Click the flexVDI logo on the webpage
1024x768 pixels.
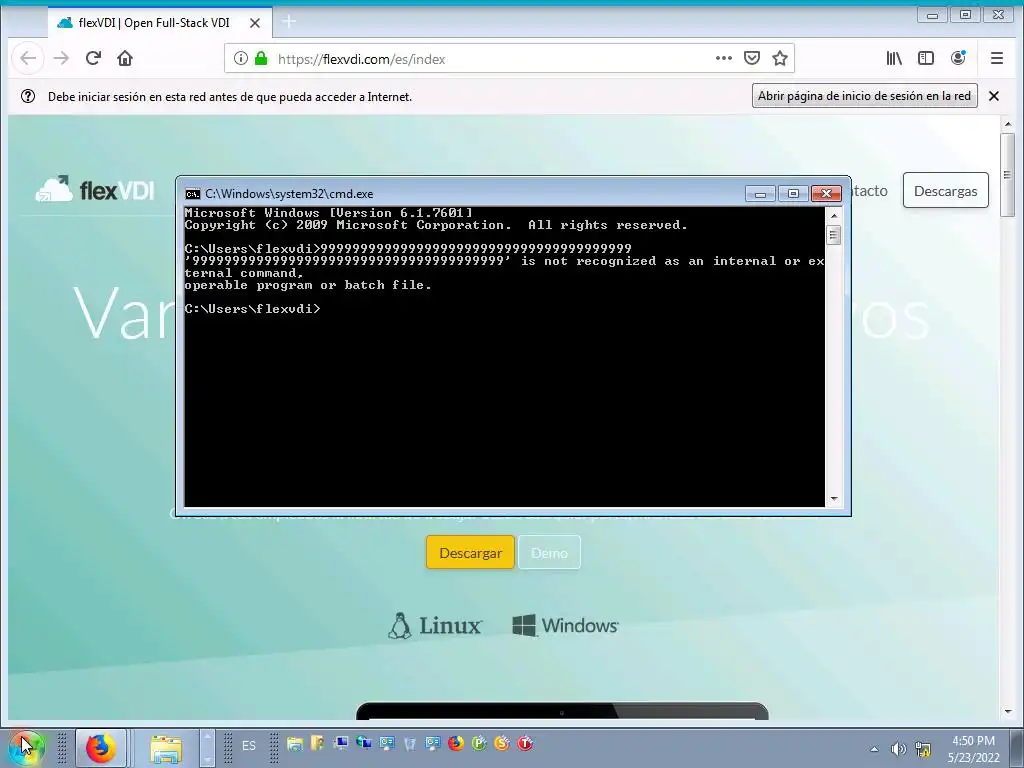coord(95,189)
